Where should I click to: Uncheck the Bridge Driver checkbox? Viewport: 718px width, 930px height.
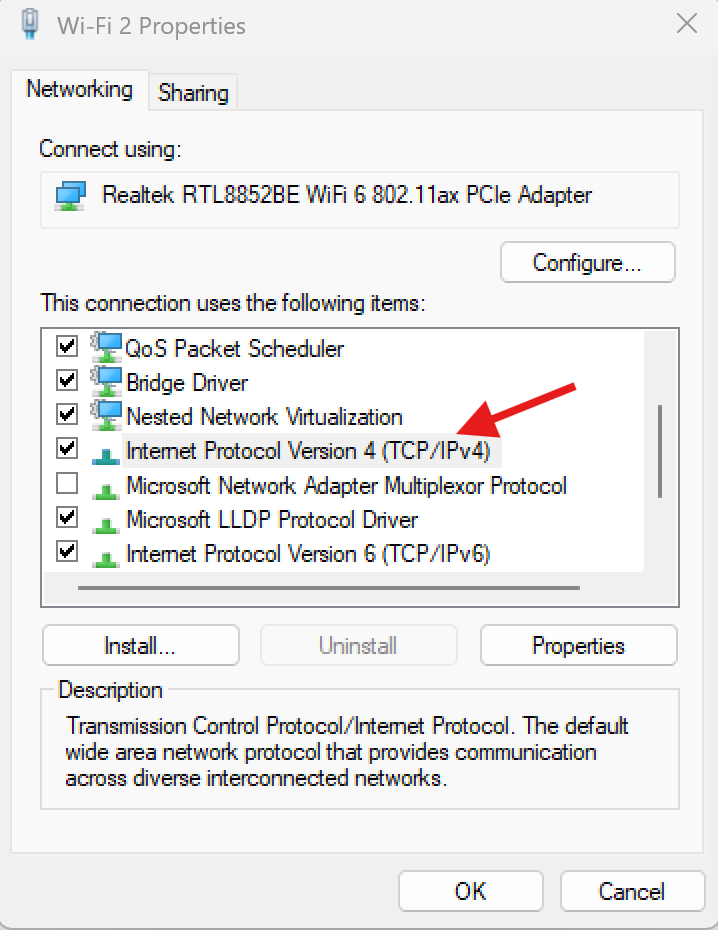67,381
